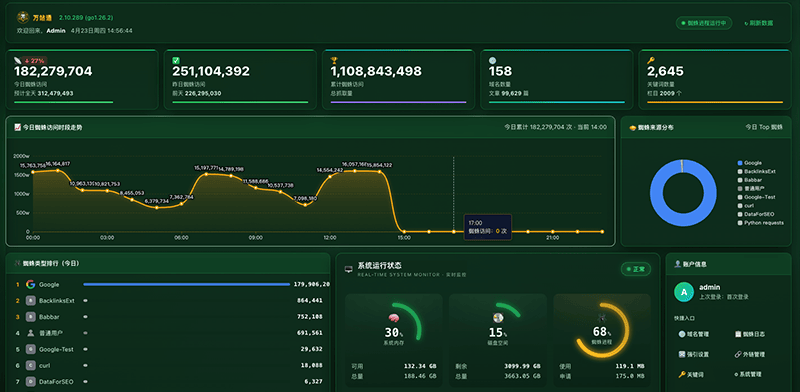800x392 pixels.
Task: Click the round 'A' admin avatar
Action: [684, 291]
